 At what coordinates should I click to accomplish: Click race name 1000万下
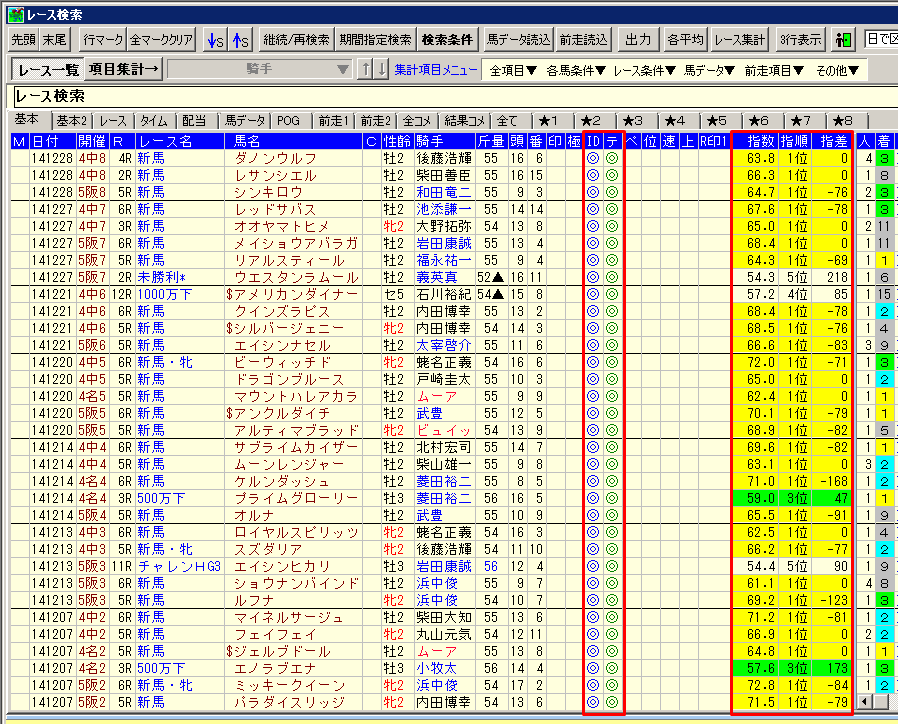coord(165,294)
